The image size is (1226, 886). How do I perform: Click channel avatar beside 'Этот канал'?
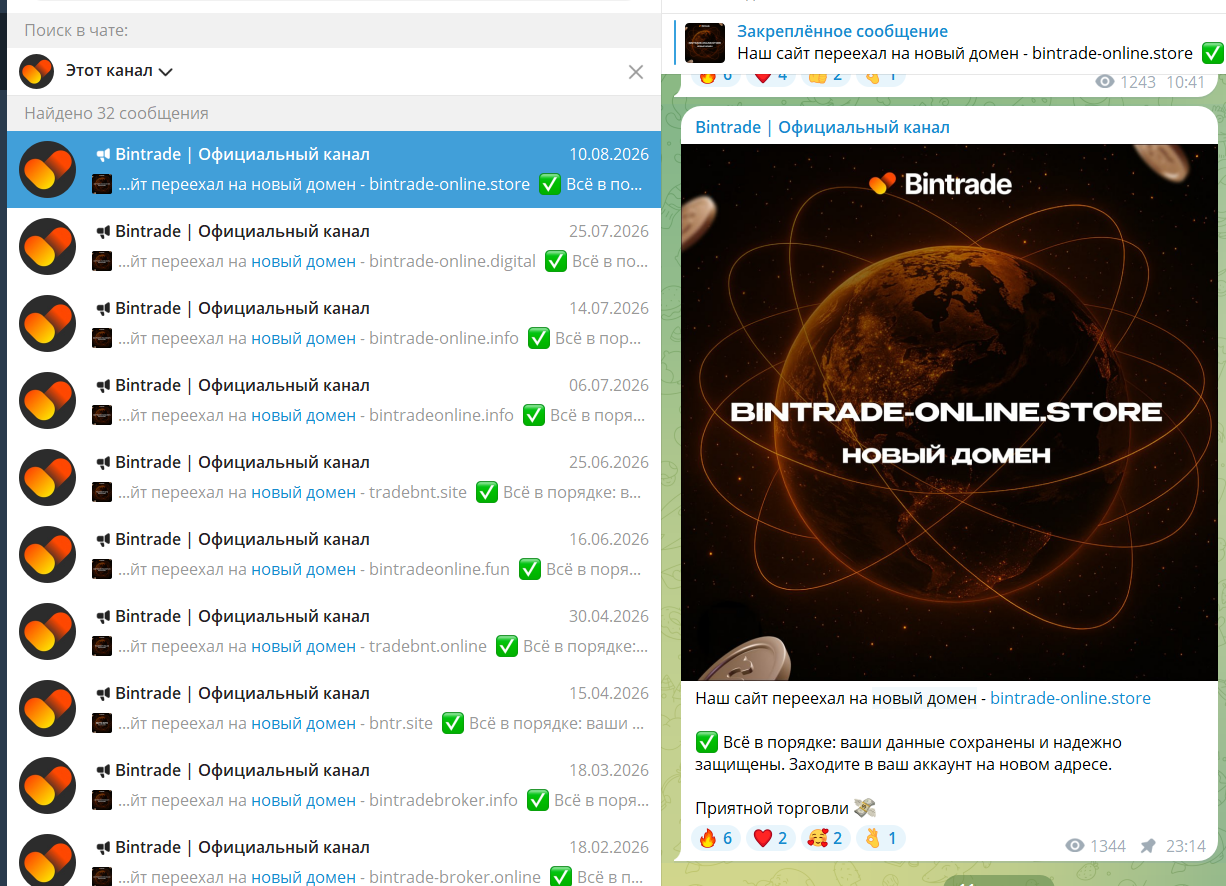[x=37, y=71]
